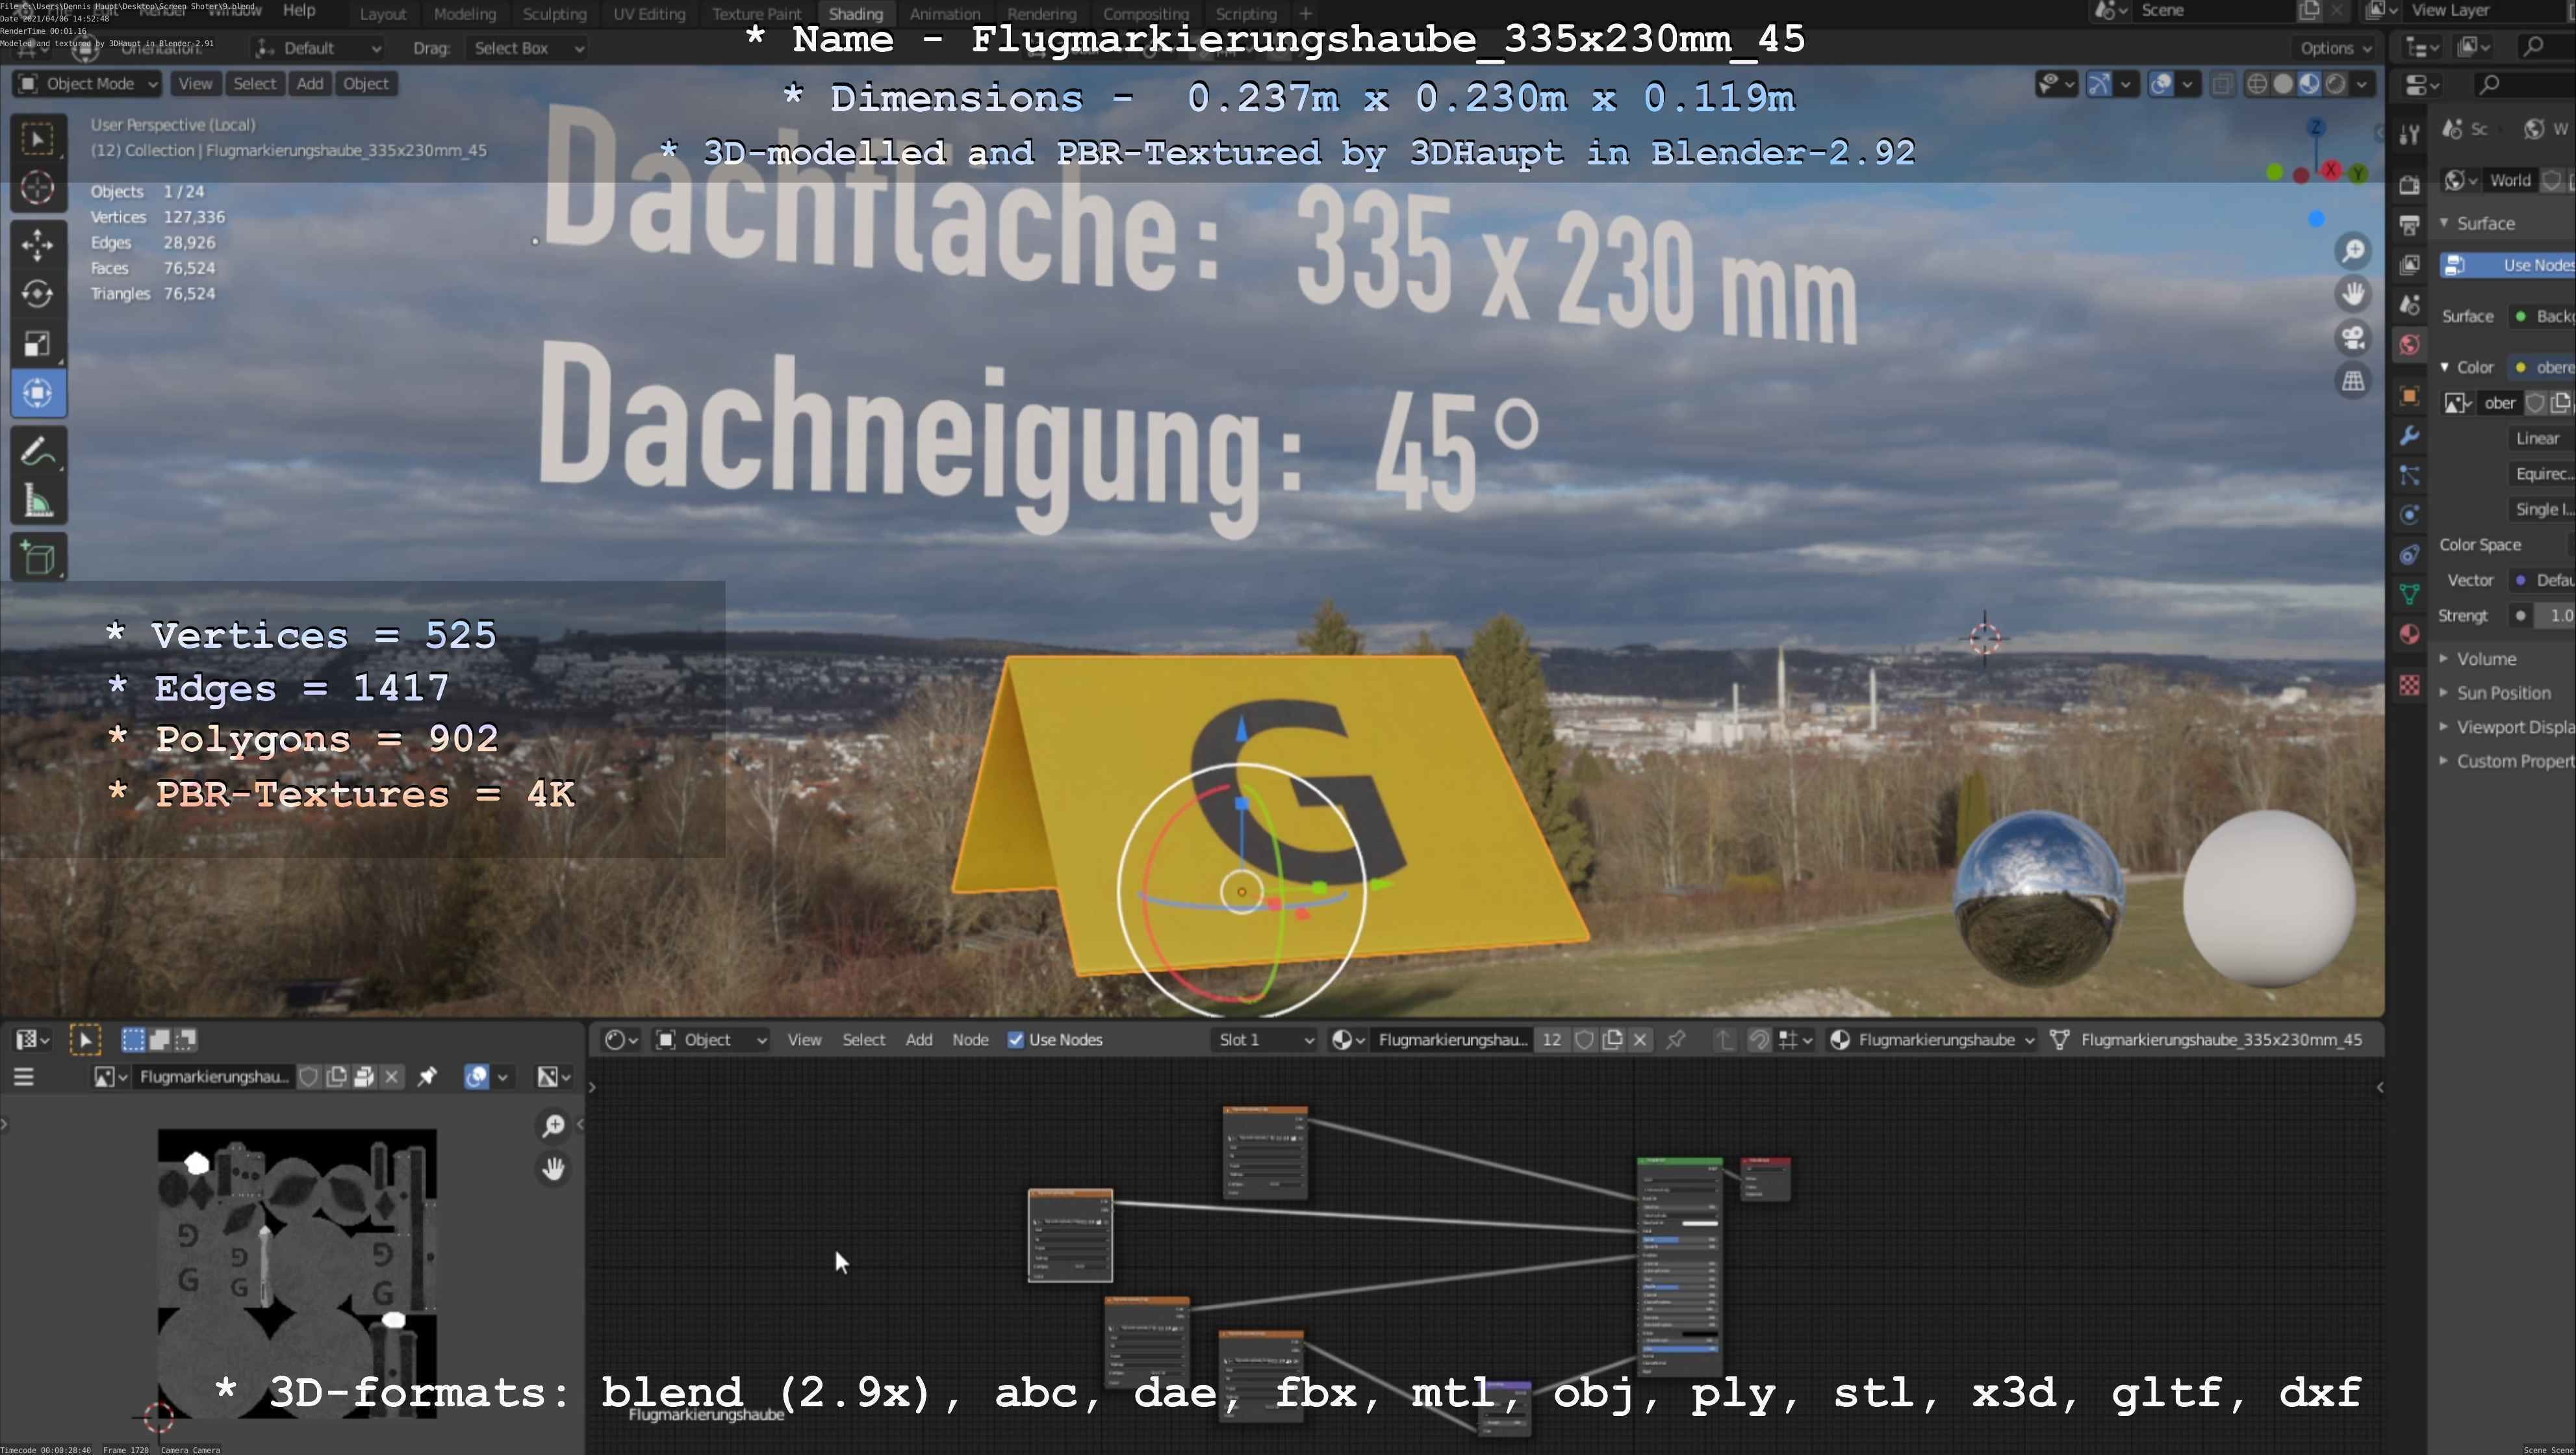Click the Strength value field

2555,616
